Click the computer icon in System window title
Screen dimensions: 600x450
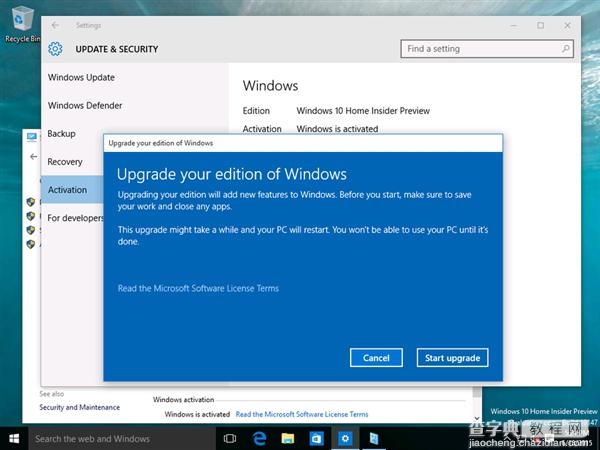[x=32, y=137]
